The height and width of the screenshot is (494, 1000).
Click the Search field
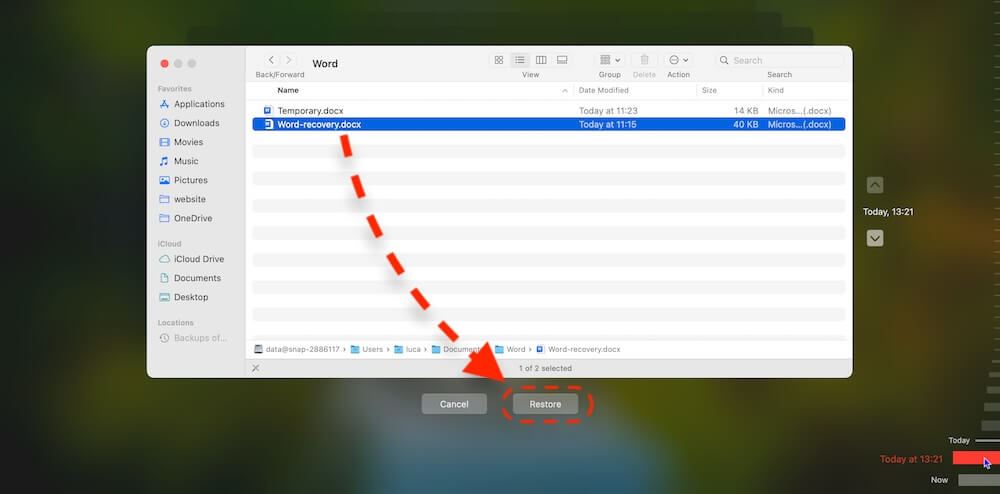779,61
